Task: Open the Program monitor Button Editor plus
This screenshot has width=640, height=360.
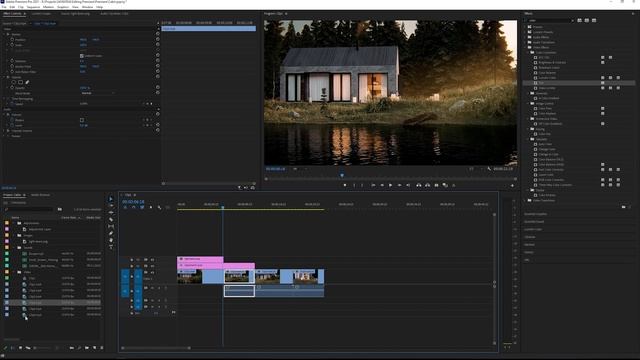Action: [x=512, y=186]
